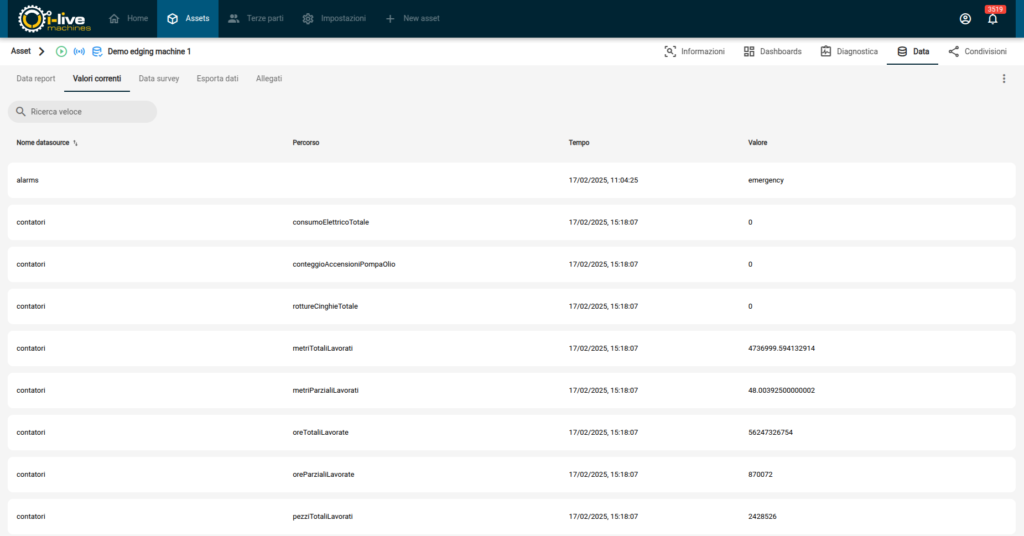This screenshot has height=536, width=1024.
Task: Focus the Ricerca veloce search field
Action: coord(90,112)
